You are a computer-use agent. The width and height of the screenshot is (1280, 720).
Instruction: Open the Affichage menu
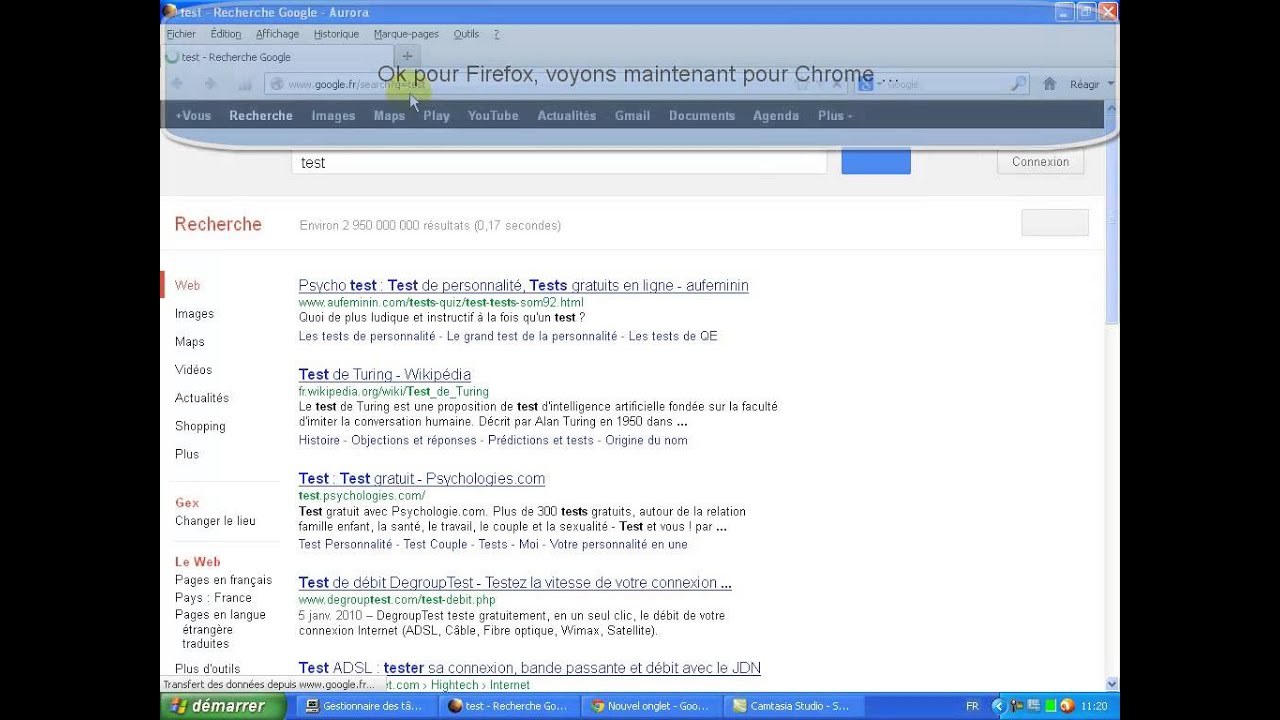(x=277, y=34)
